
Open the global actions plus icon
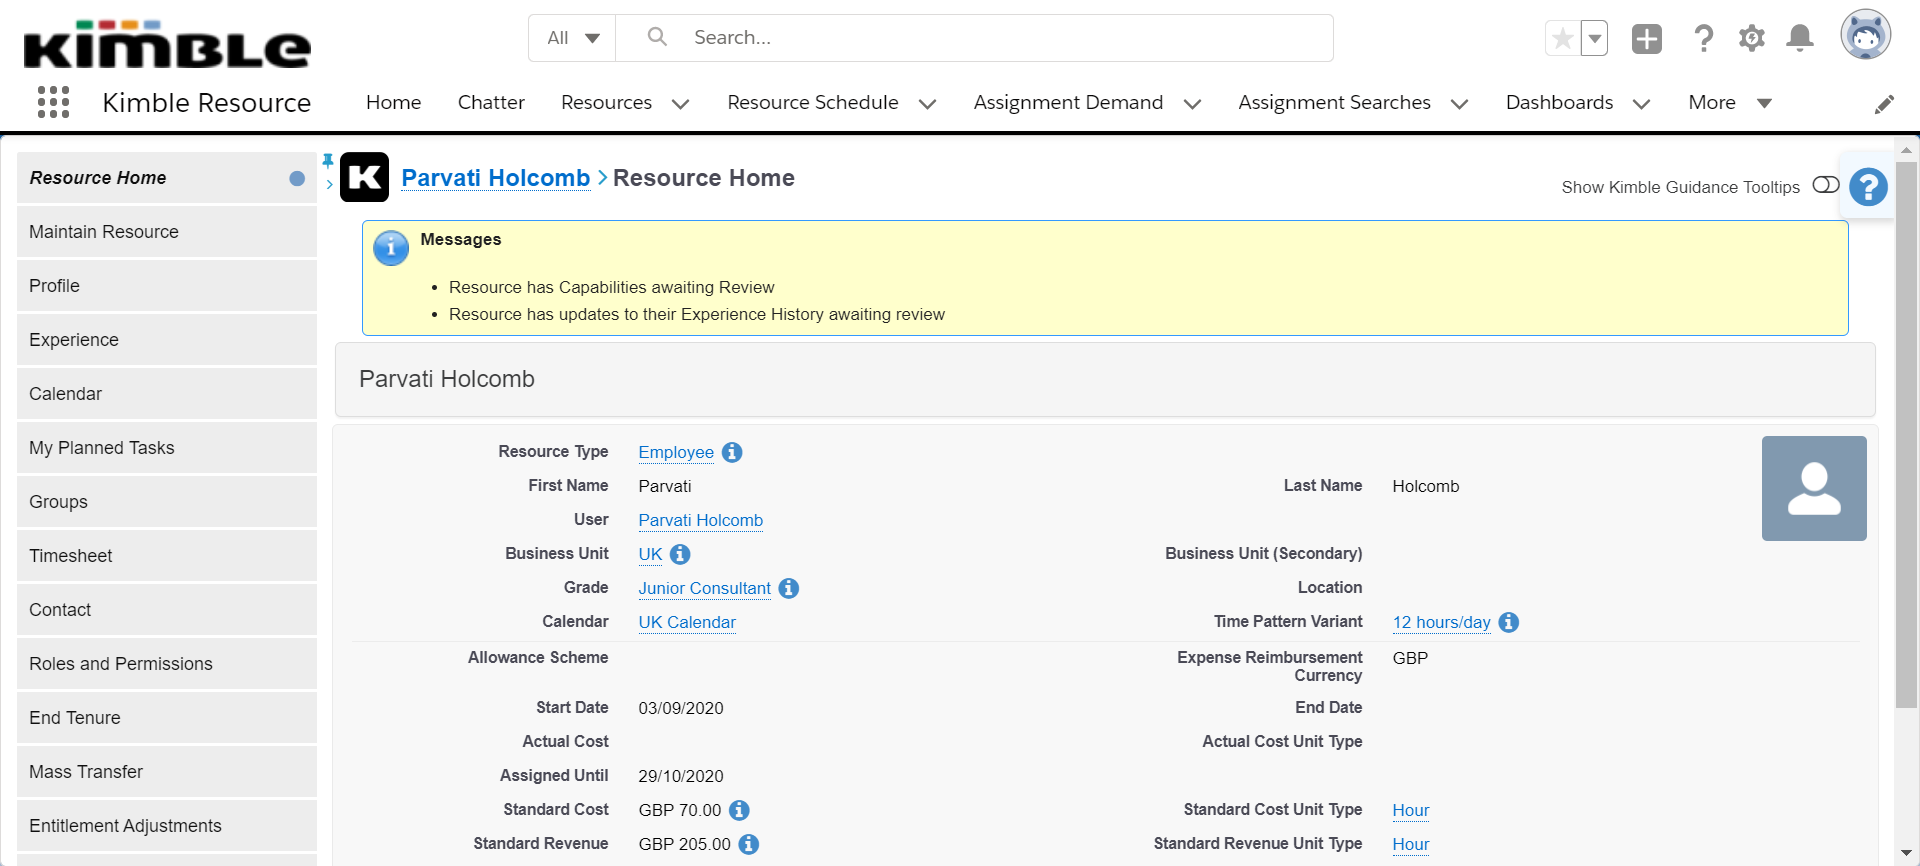point(1647,39)
